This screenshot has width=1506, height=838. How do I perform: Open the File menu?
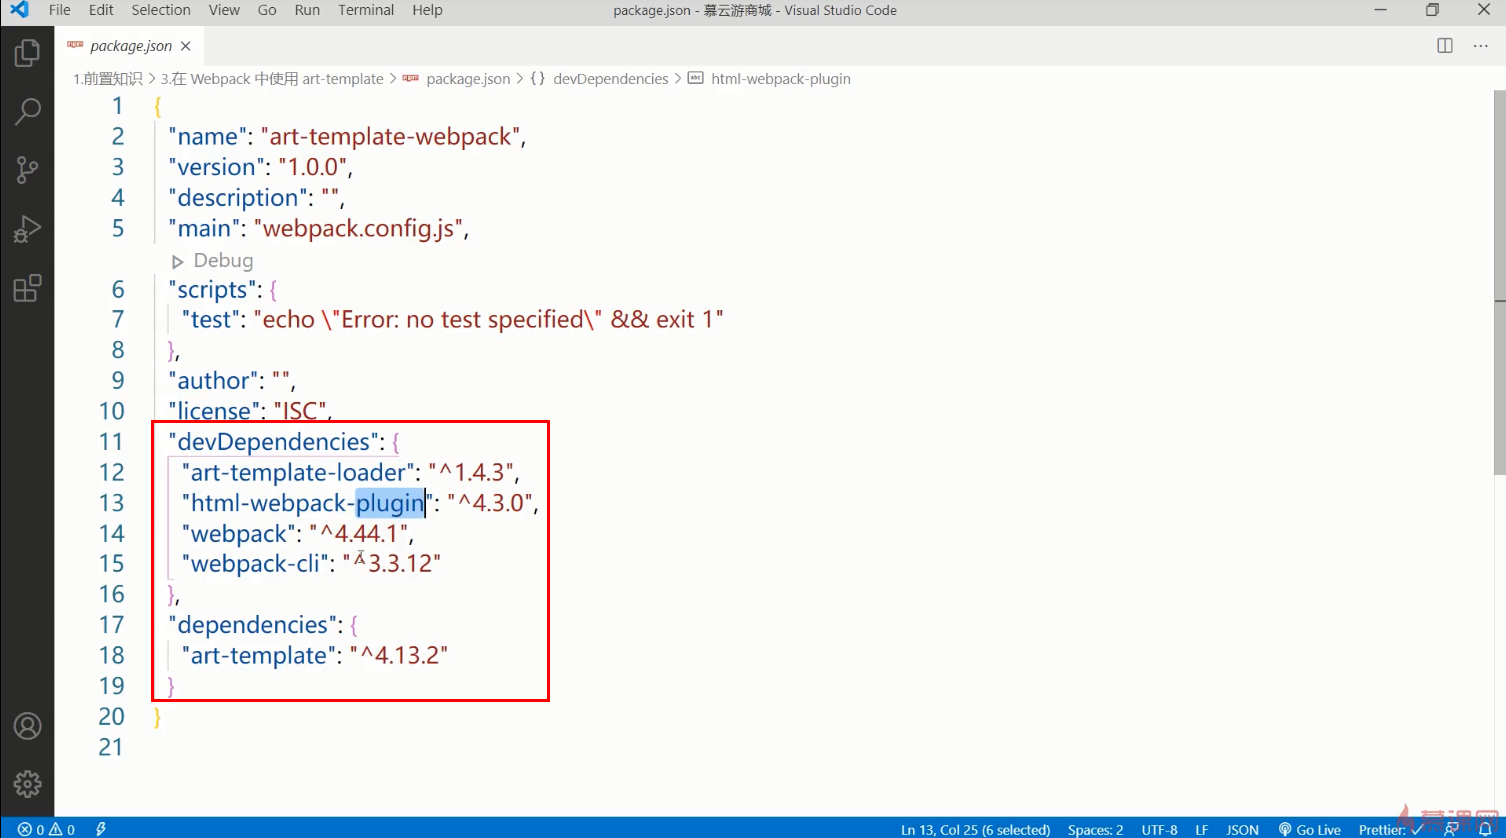click(x=60, y=10)
